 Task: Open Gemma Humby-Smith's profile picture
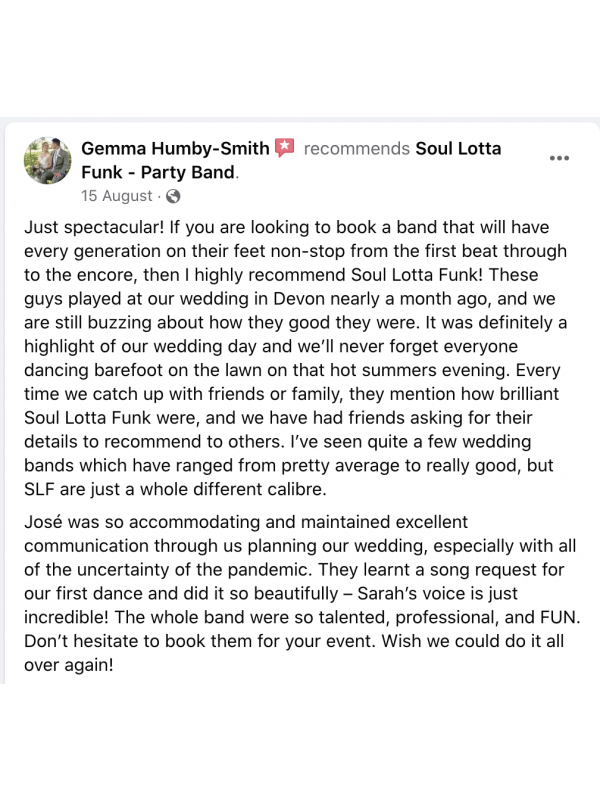pyautogui.click(x=47, y=162)
